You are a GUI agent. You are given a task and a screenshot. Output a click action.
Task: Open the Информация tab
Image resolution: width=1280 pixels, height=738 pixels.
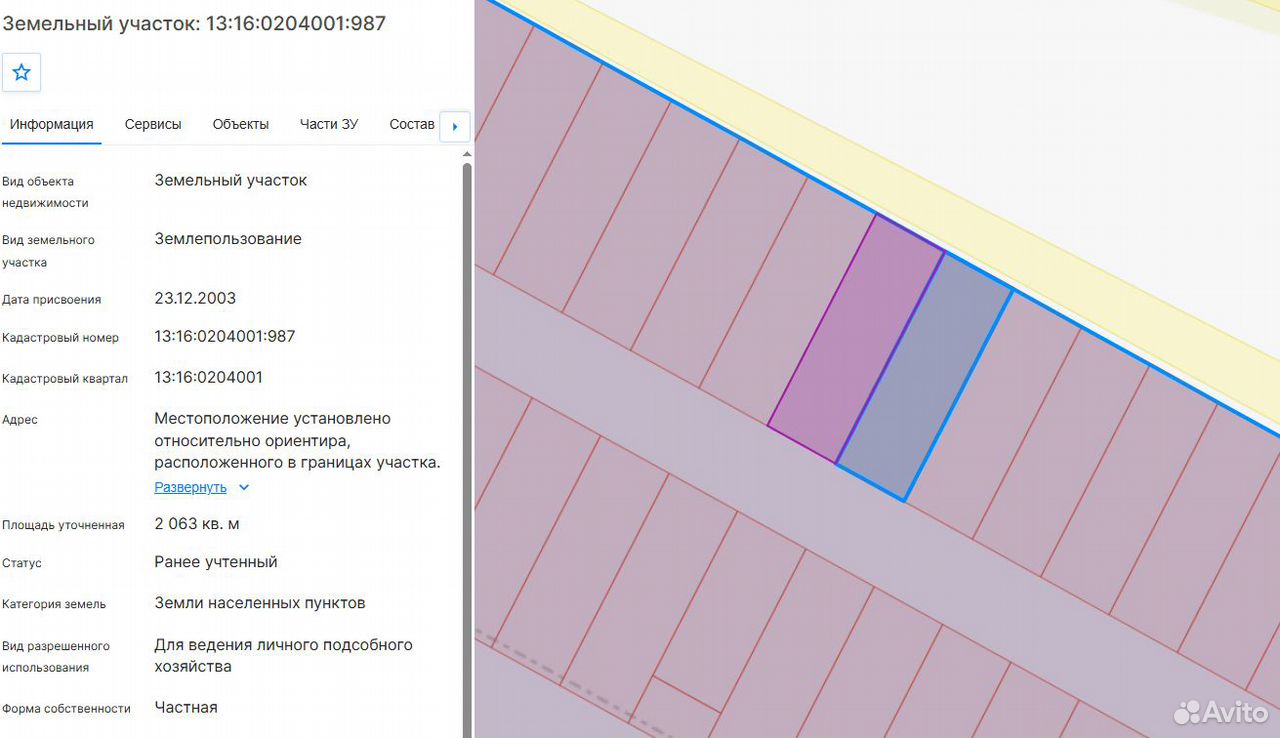[52, 125]
